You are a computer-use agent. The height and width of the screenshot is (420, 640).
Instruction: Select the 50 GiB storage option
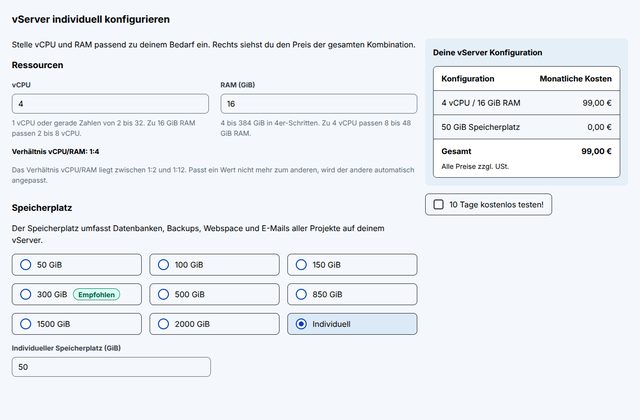77,264
